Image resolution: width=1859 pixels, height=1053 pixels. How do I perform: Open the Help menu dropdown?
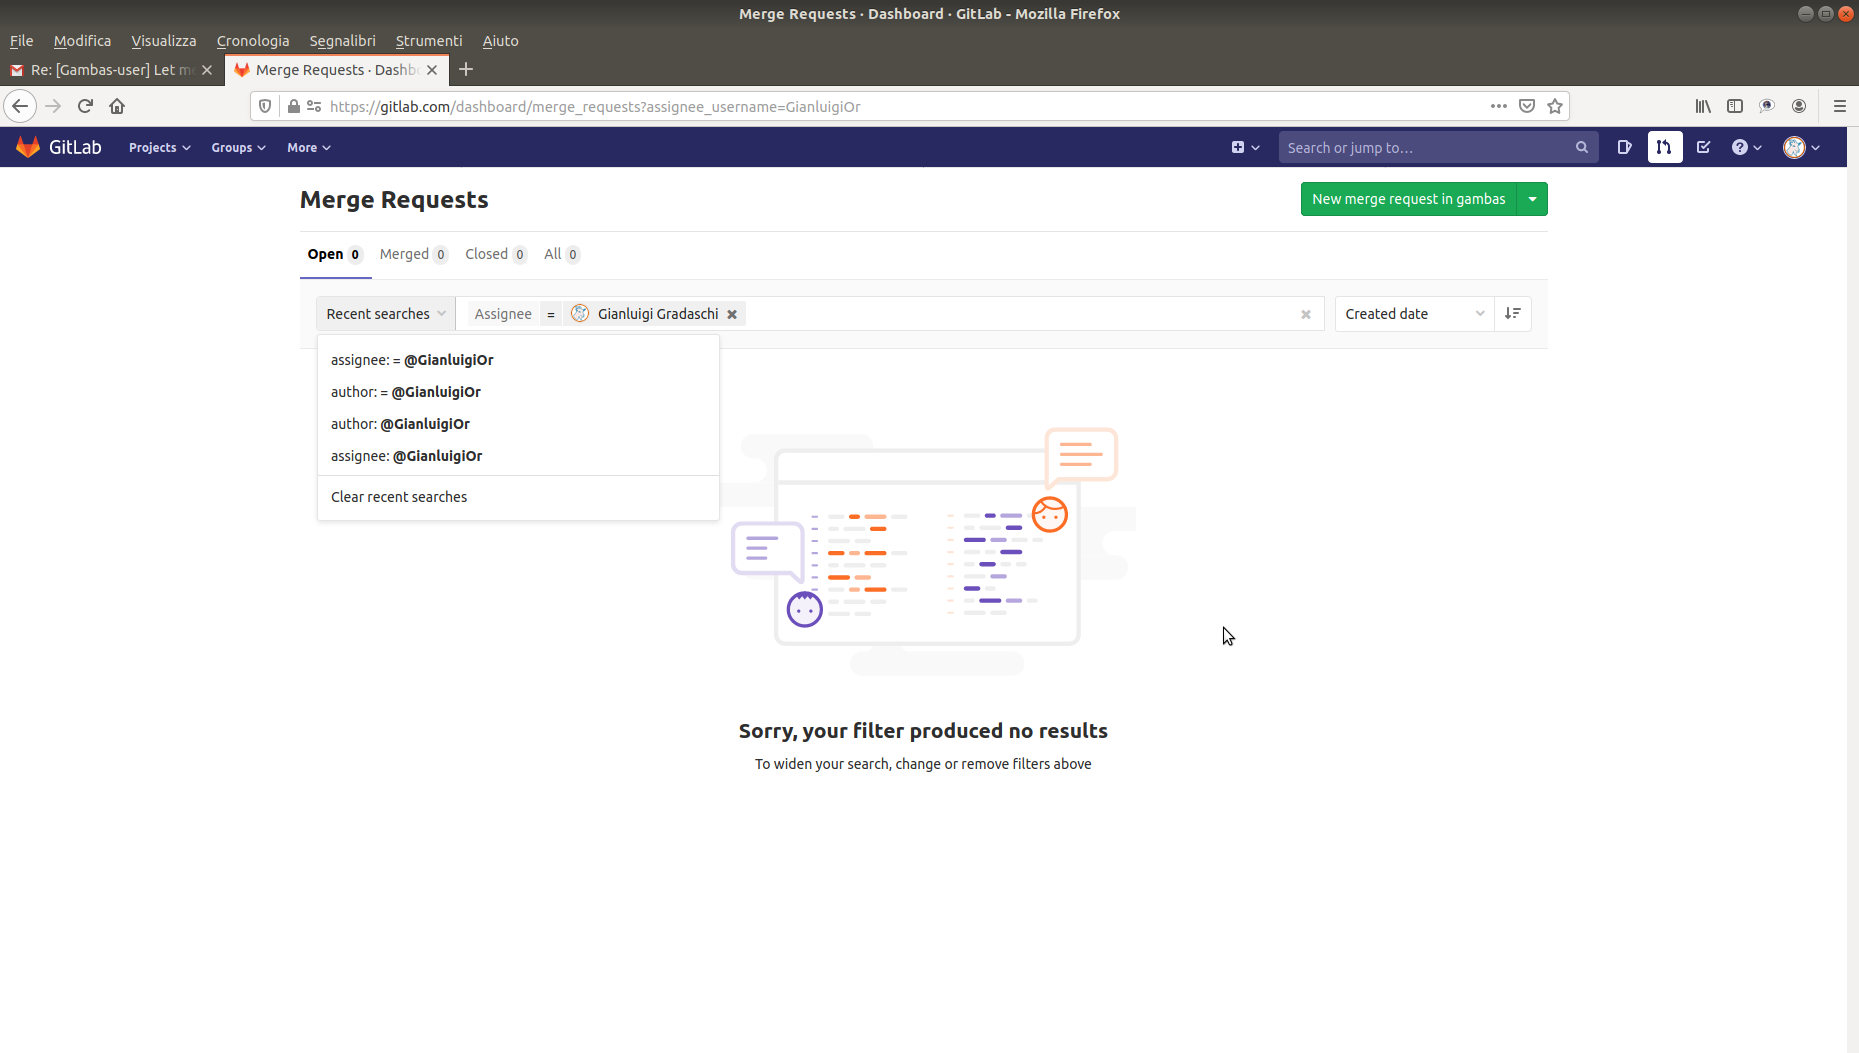click(x=1746, y=147)
